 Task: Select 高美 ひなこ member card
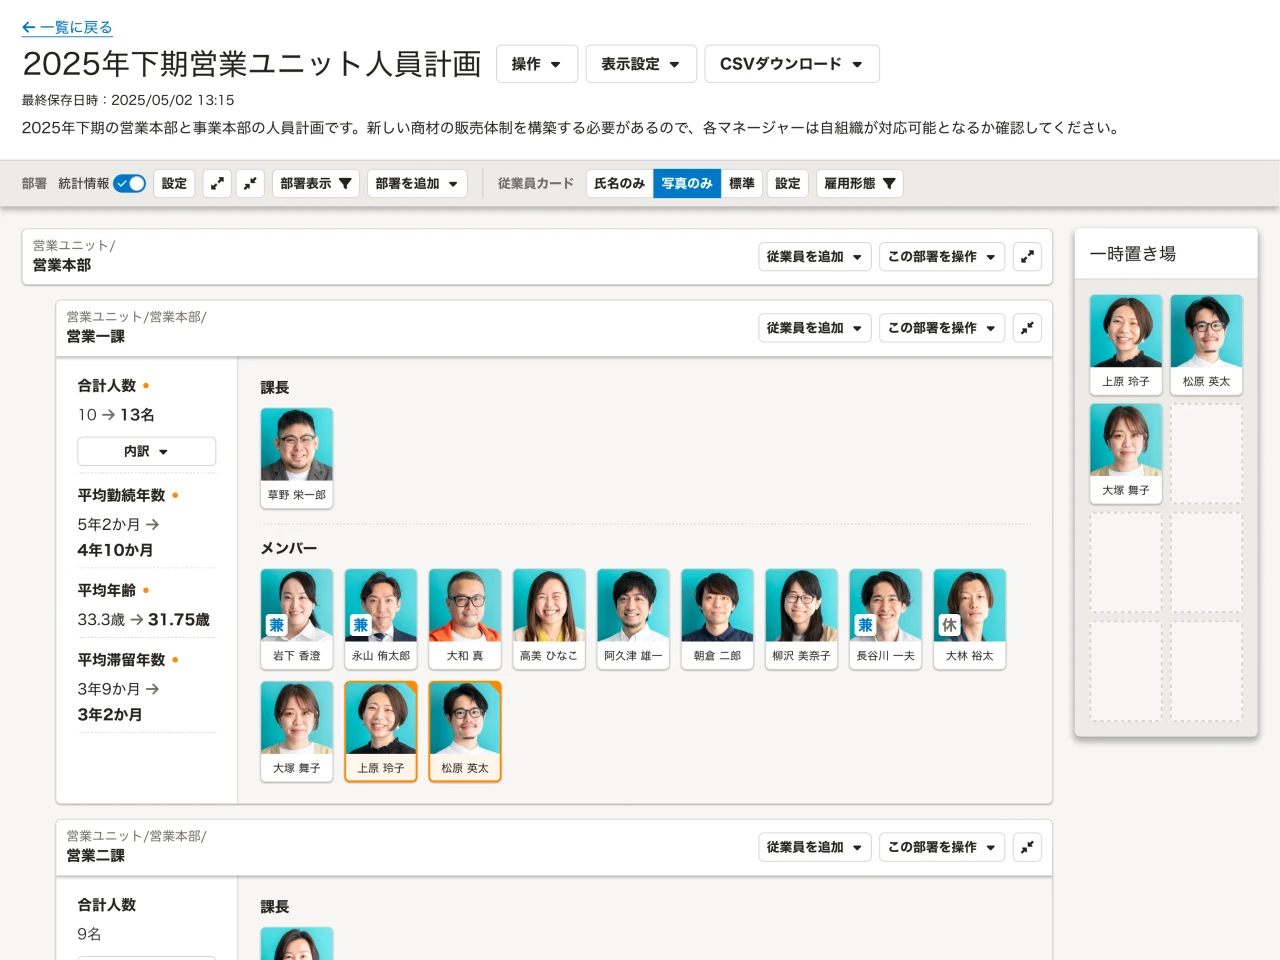(x=549, y=619)
